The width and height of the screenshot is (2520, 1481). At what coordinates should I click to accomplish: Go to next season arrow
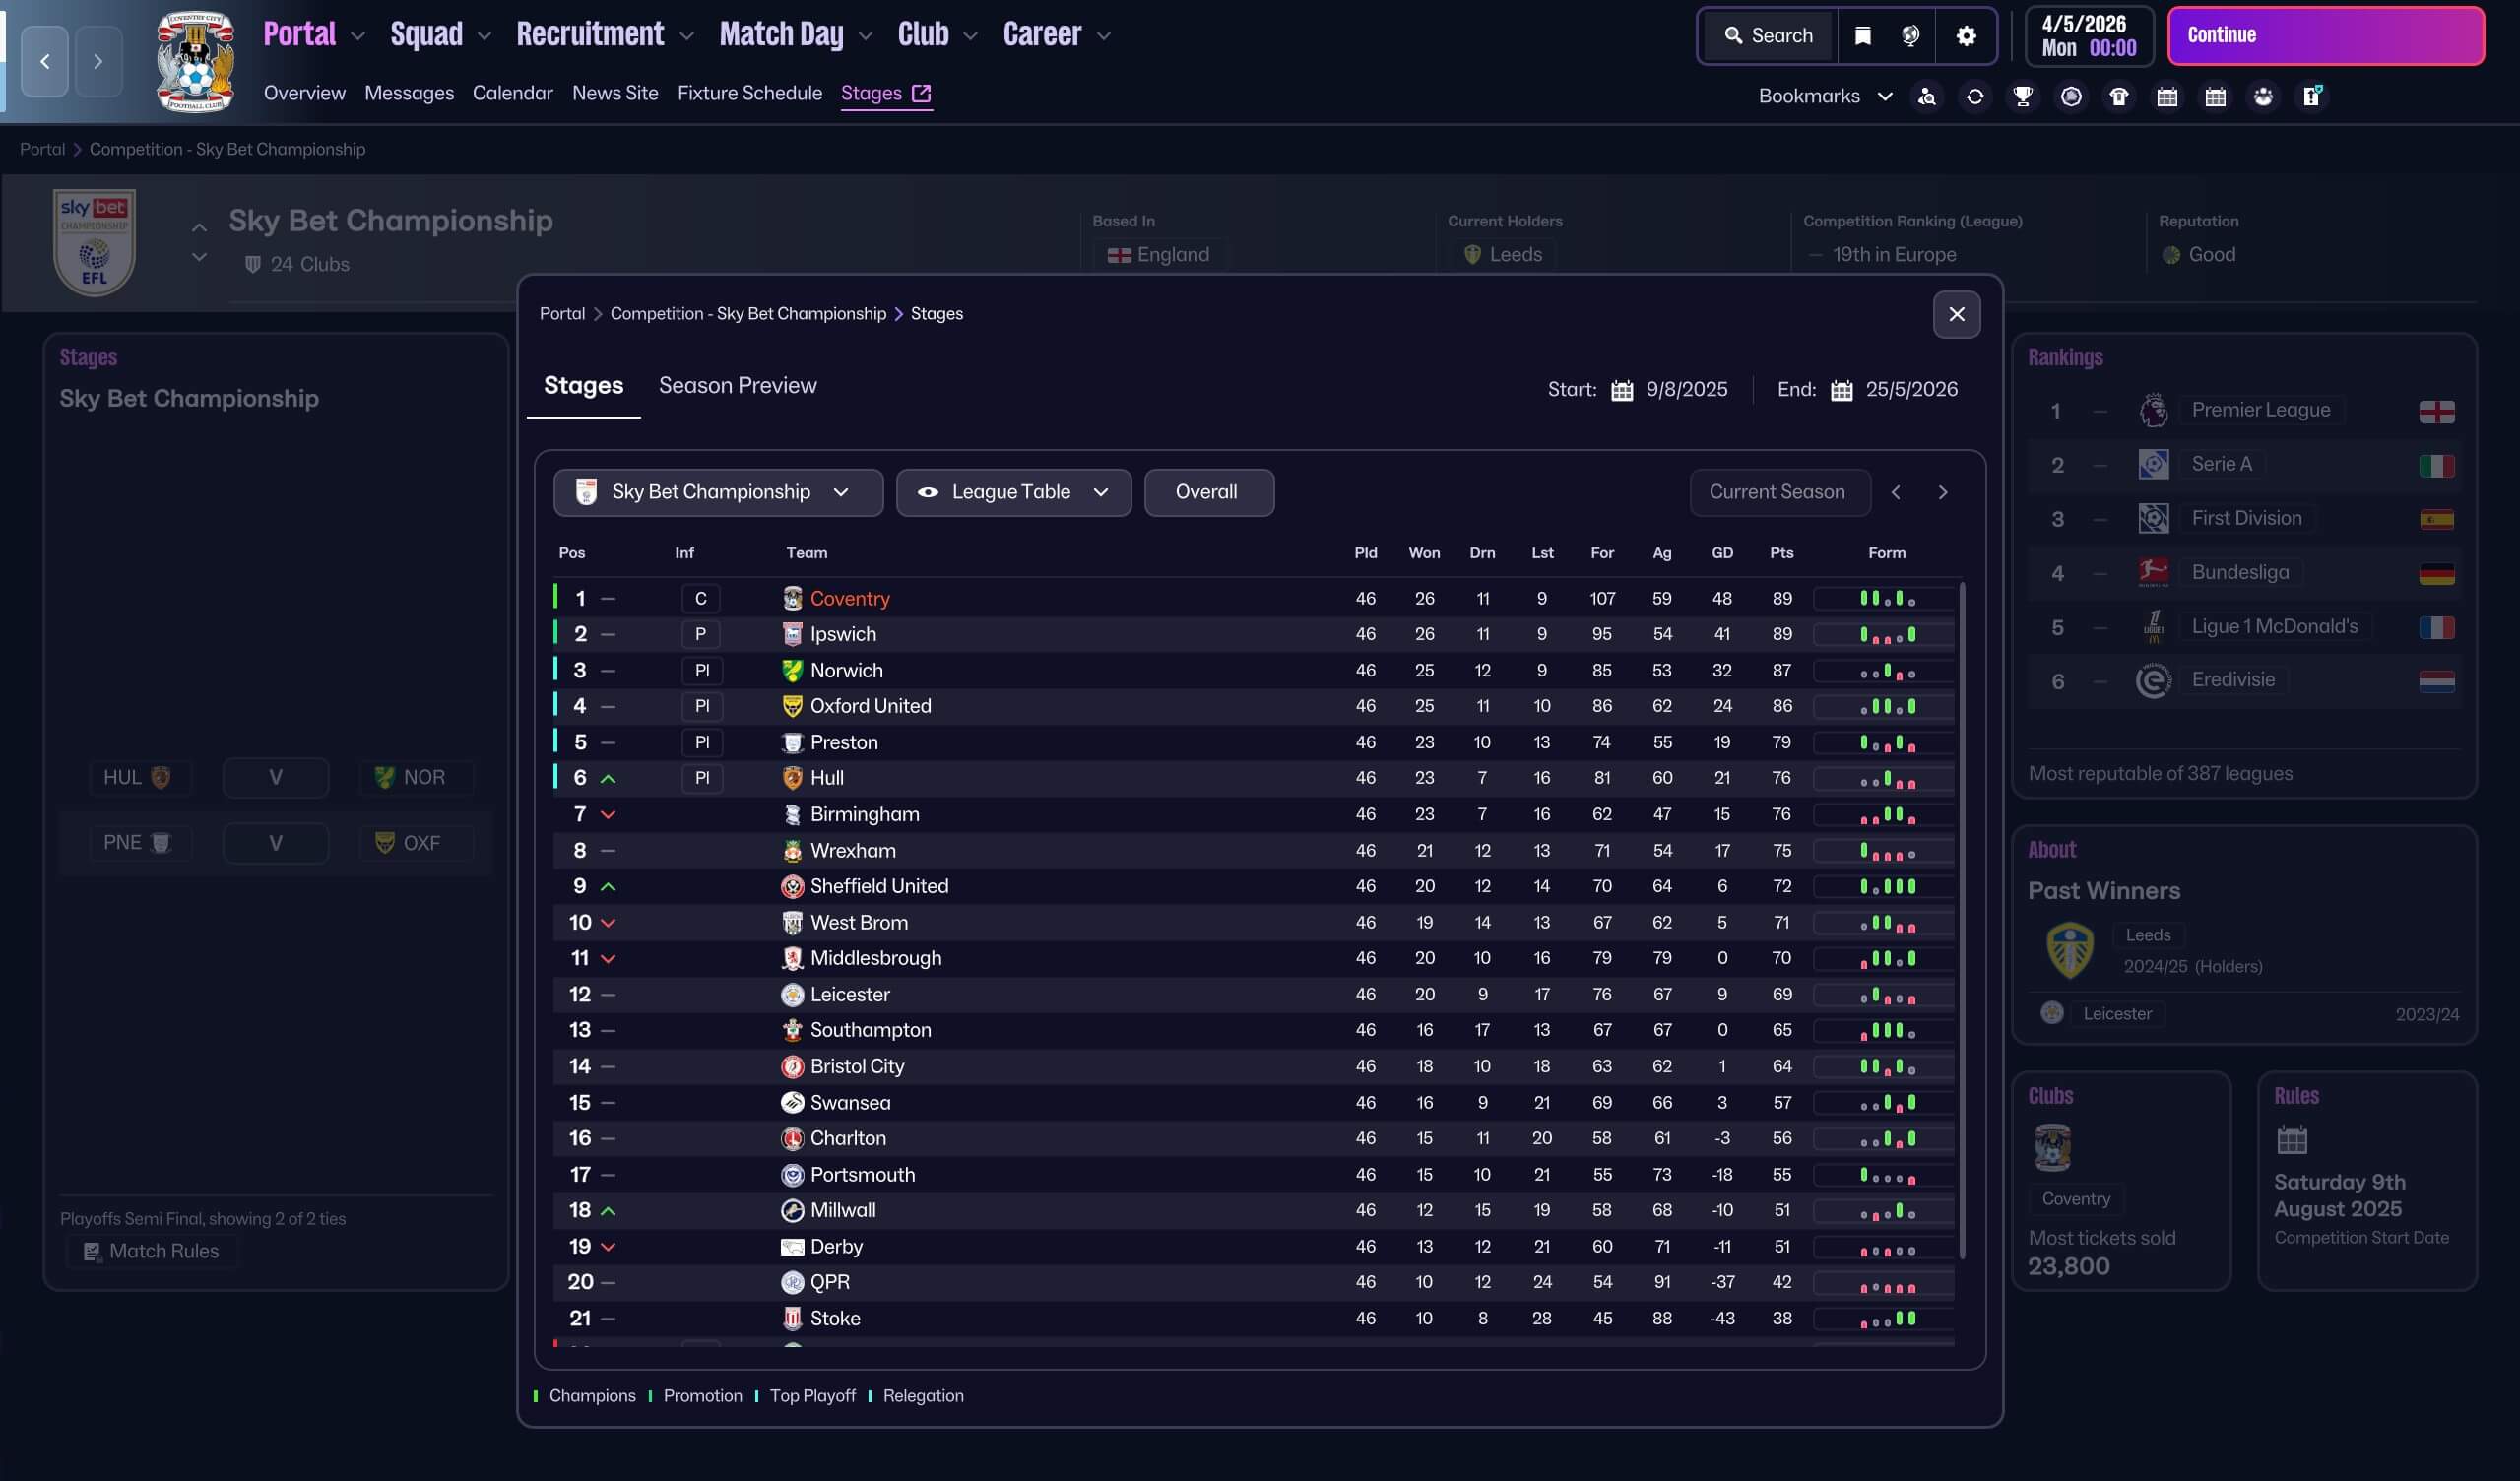(1942, 492)
